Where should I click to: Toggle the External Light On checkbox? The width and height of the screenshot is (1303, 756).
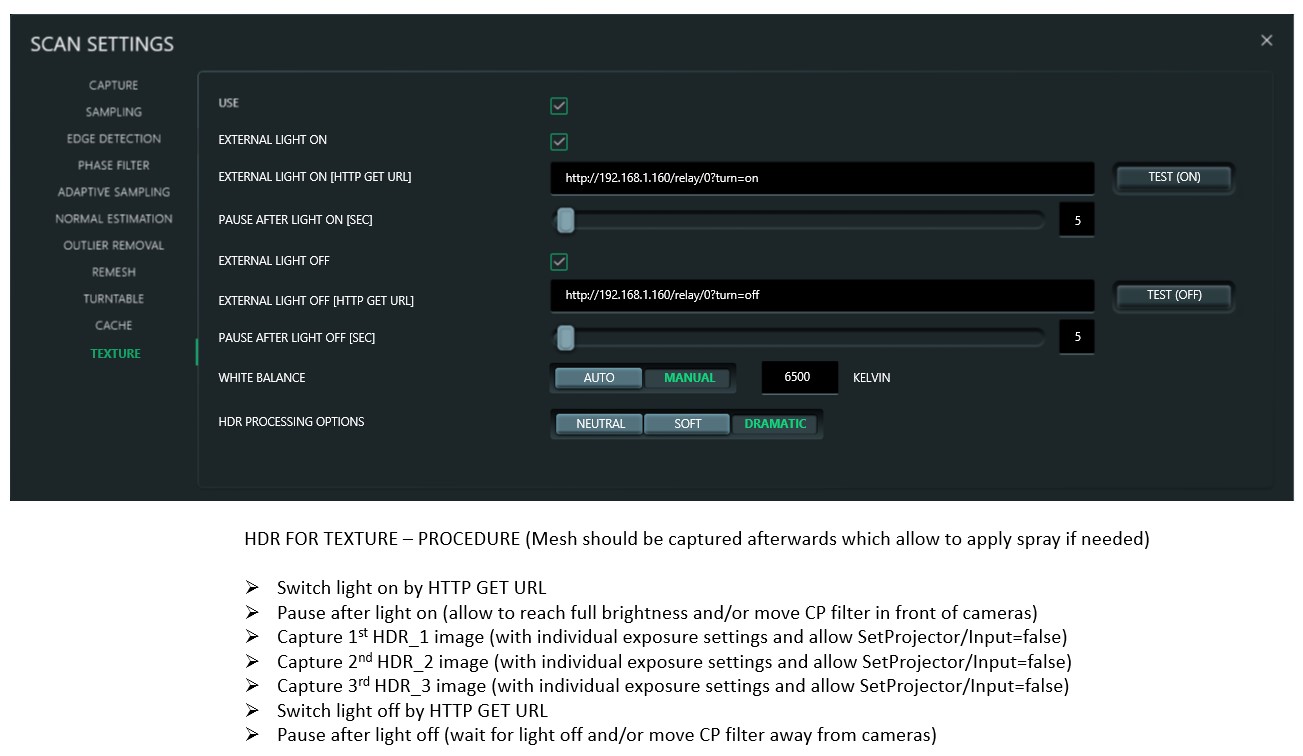pos(559,142)
